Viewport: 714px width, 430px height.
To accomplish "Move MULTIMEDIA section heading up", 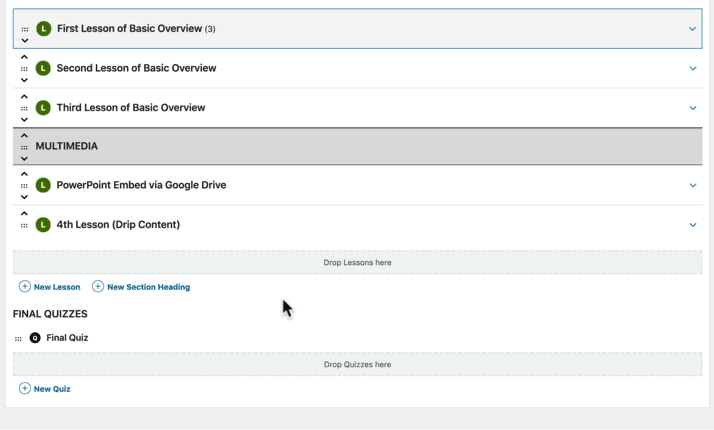I will coord(24,136).
